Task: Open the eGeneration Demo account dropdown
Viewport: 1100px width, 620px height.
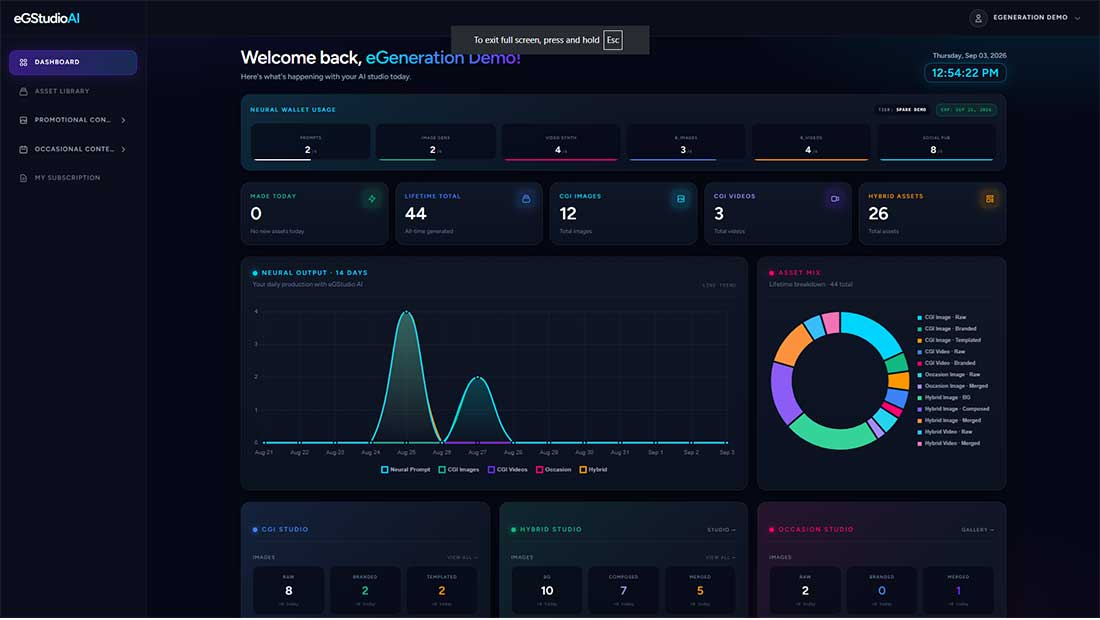Action: [x=1026, y=18]
